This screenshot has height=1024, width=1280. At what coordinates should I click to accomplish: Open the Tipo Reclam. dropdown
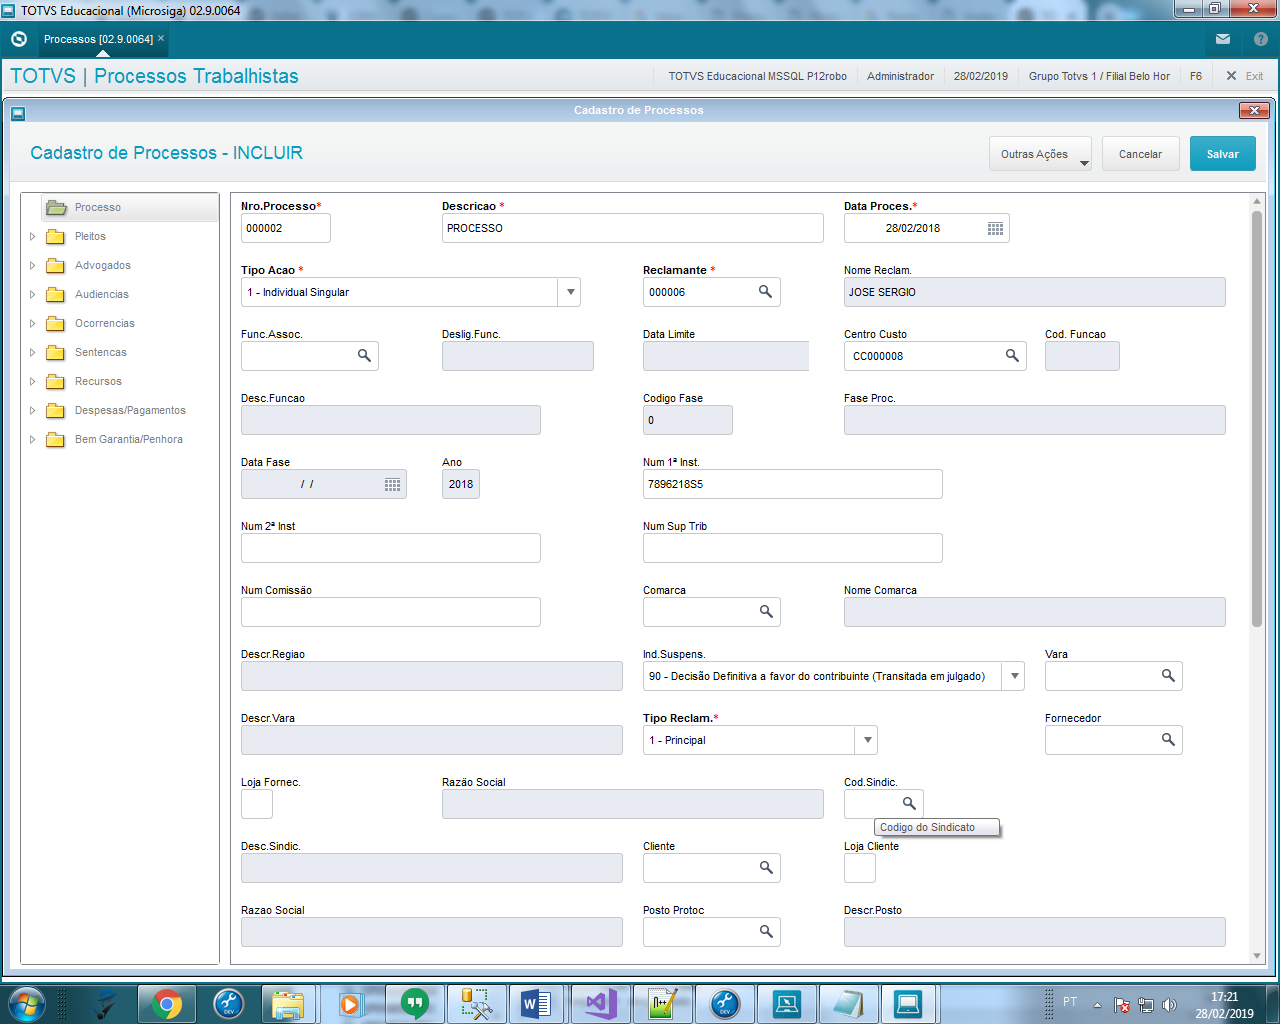point(867,740)
